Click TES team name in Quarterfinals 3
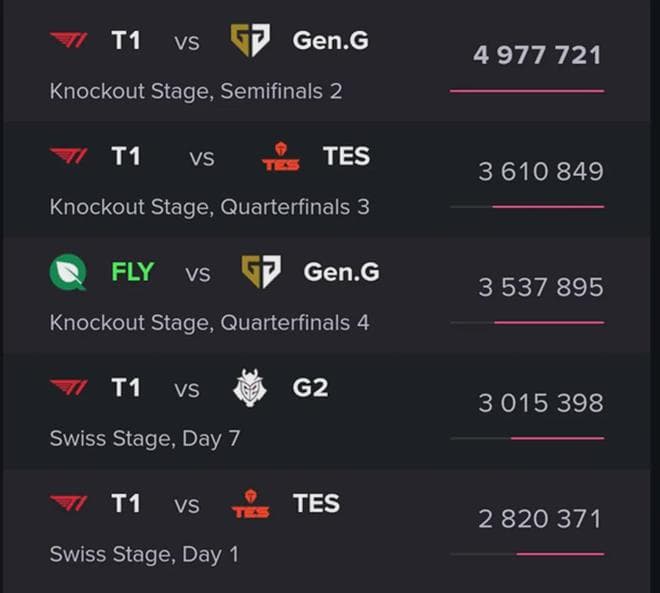 [346, 156]
